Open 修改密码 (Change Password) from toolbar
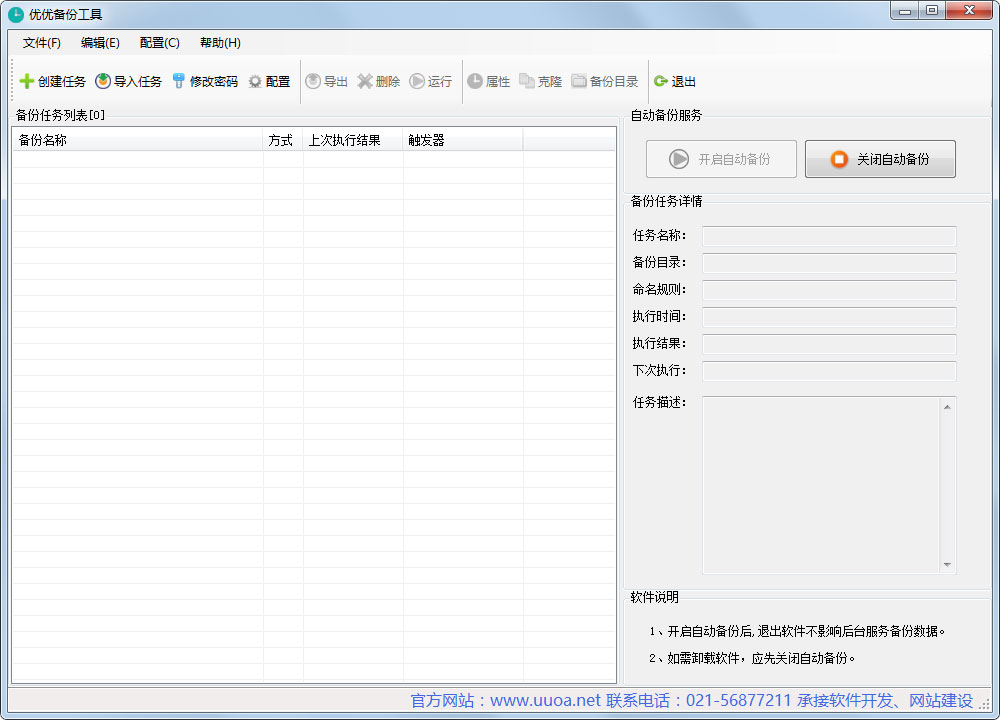Screen dimensions: 1000x720 pos(204,81)
